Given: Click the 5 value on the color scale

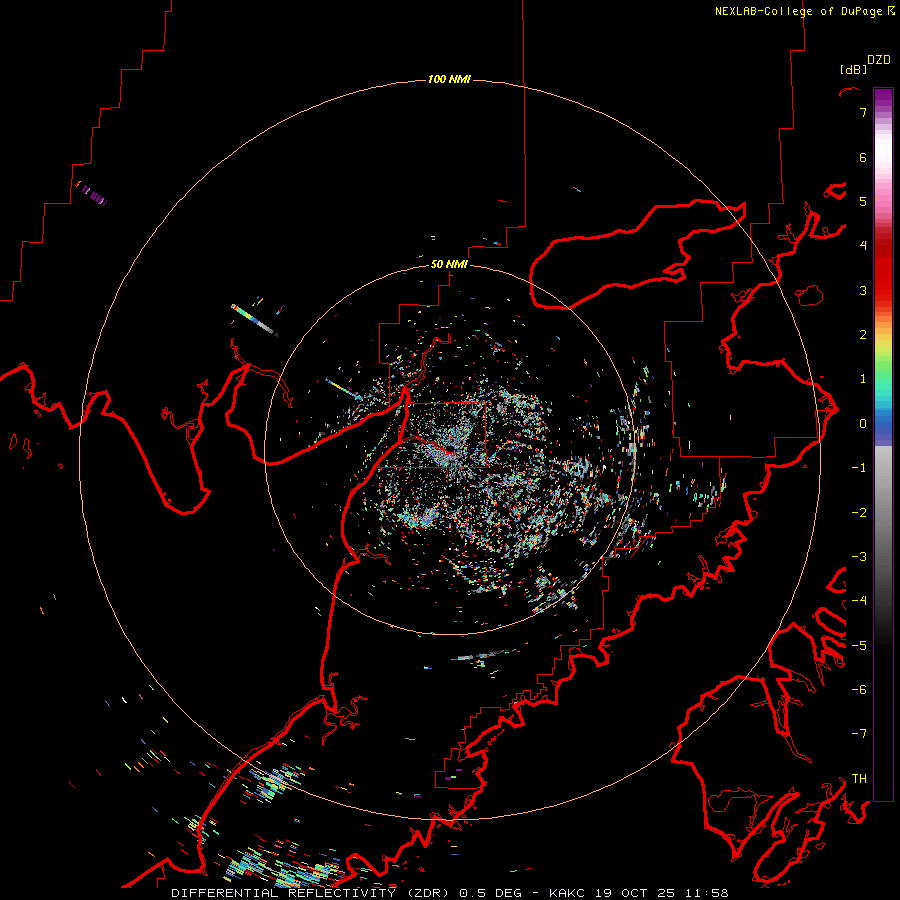Looking at the screenshot, I should point(863,201).
